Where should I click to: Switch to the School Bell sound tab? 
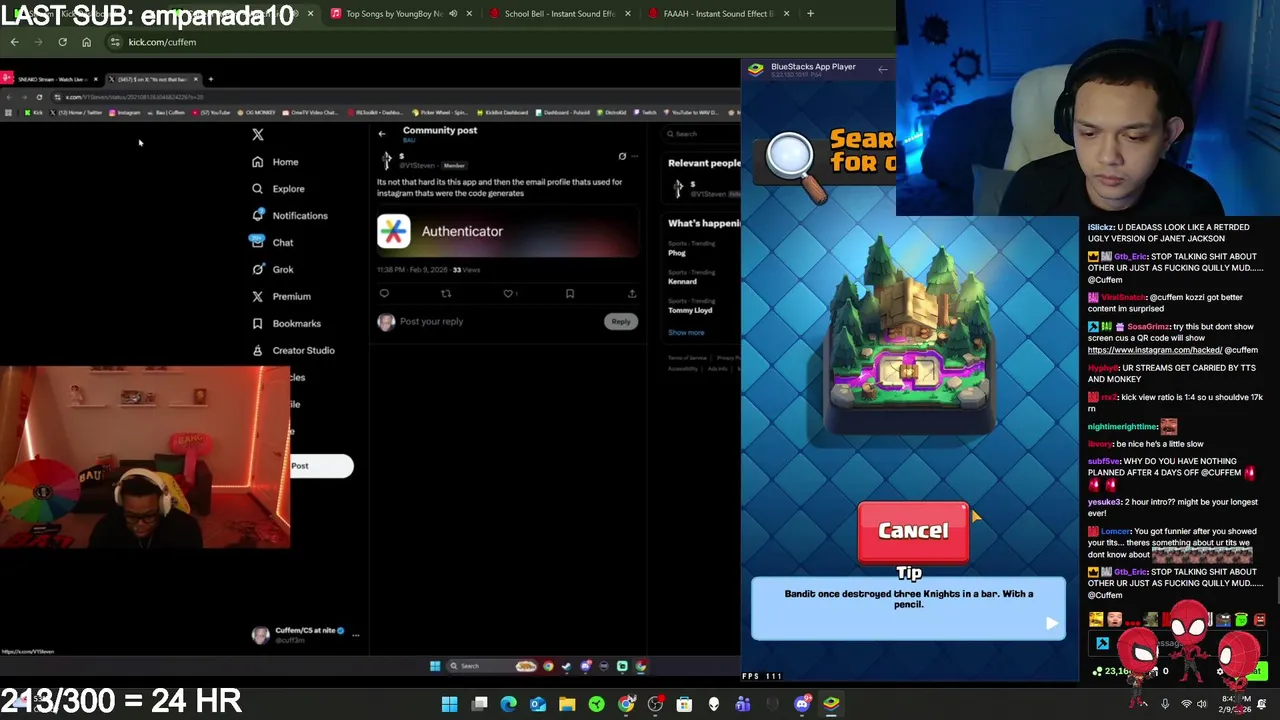click(560, 14)
